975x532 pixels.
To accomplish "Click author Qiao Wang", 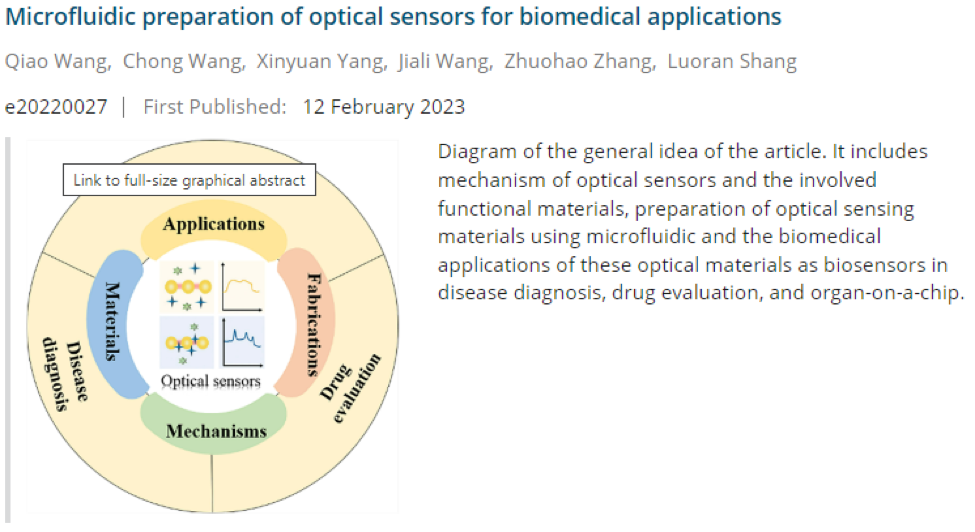I will point(56,62).
